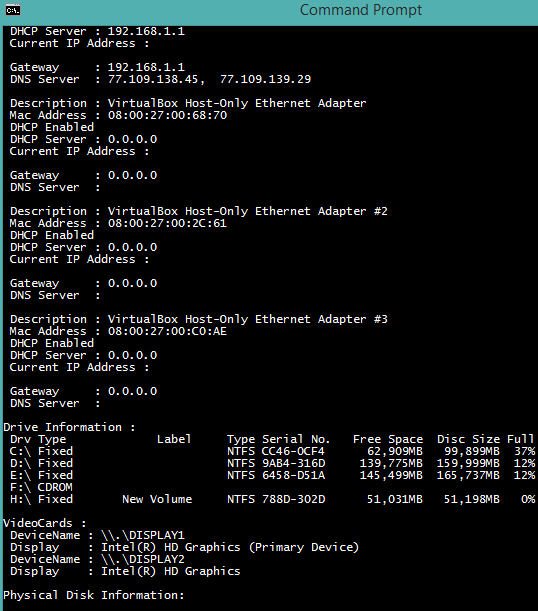538x611 pixels.
Task: Select Mac Address 08:00:27:00:2C:61
Action: pos(118,223)
